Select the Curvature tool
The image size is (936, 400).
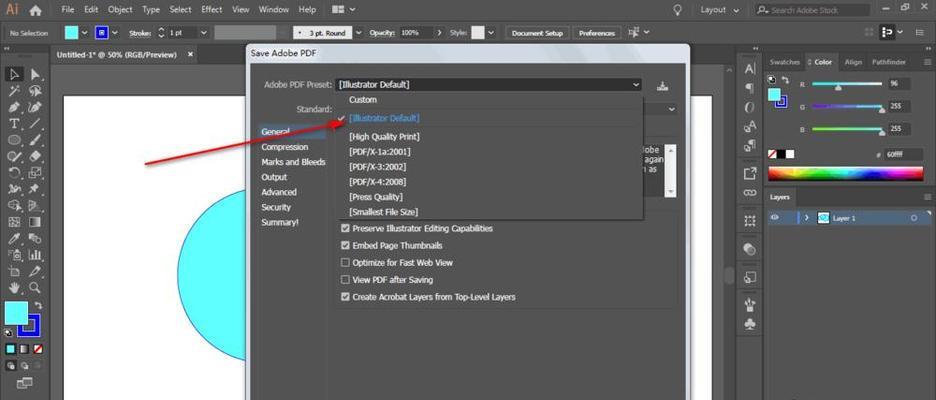[35, 107]
